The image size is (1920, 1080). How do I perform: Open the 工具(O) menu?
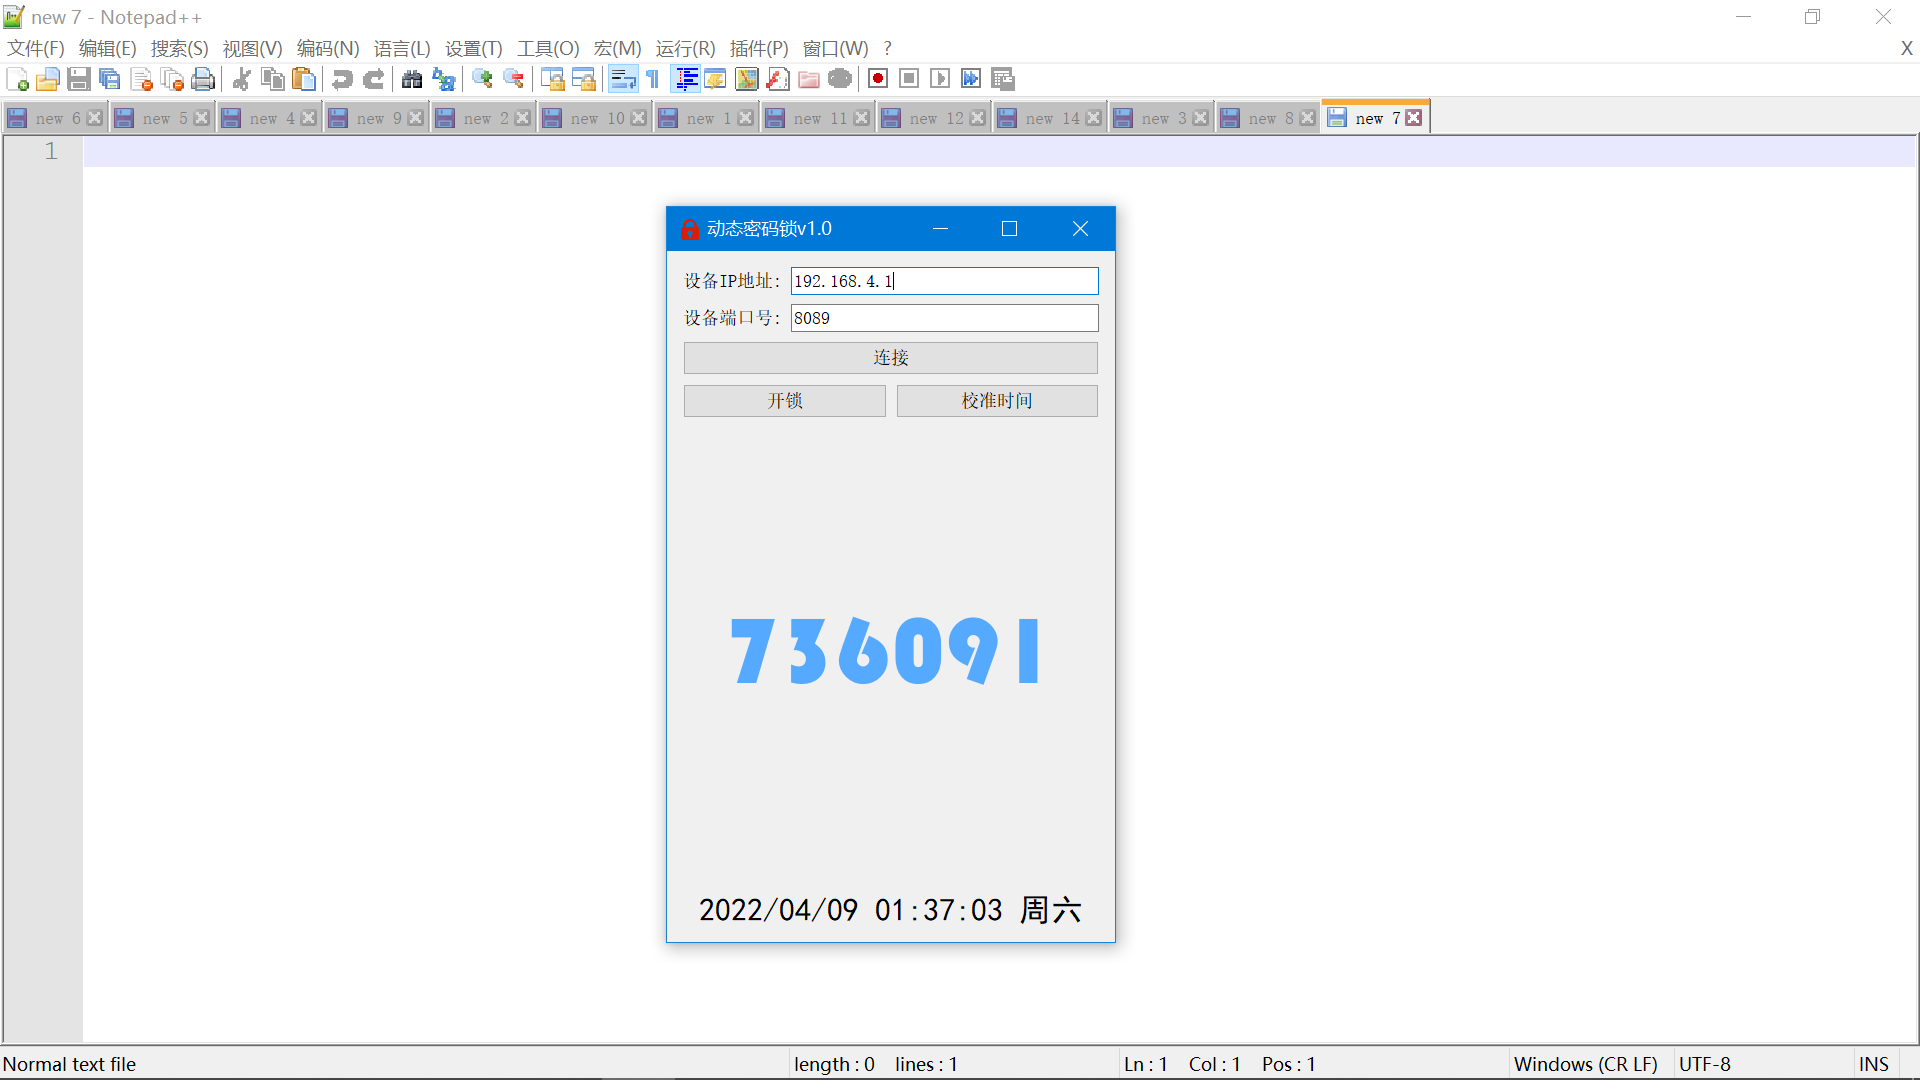[x=548, y=48]
